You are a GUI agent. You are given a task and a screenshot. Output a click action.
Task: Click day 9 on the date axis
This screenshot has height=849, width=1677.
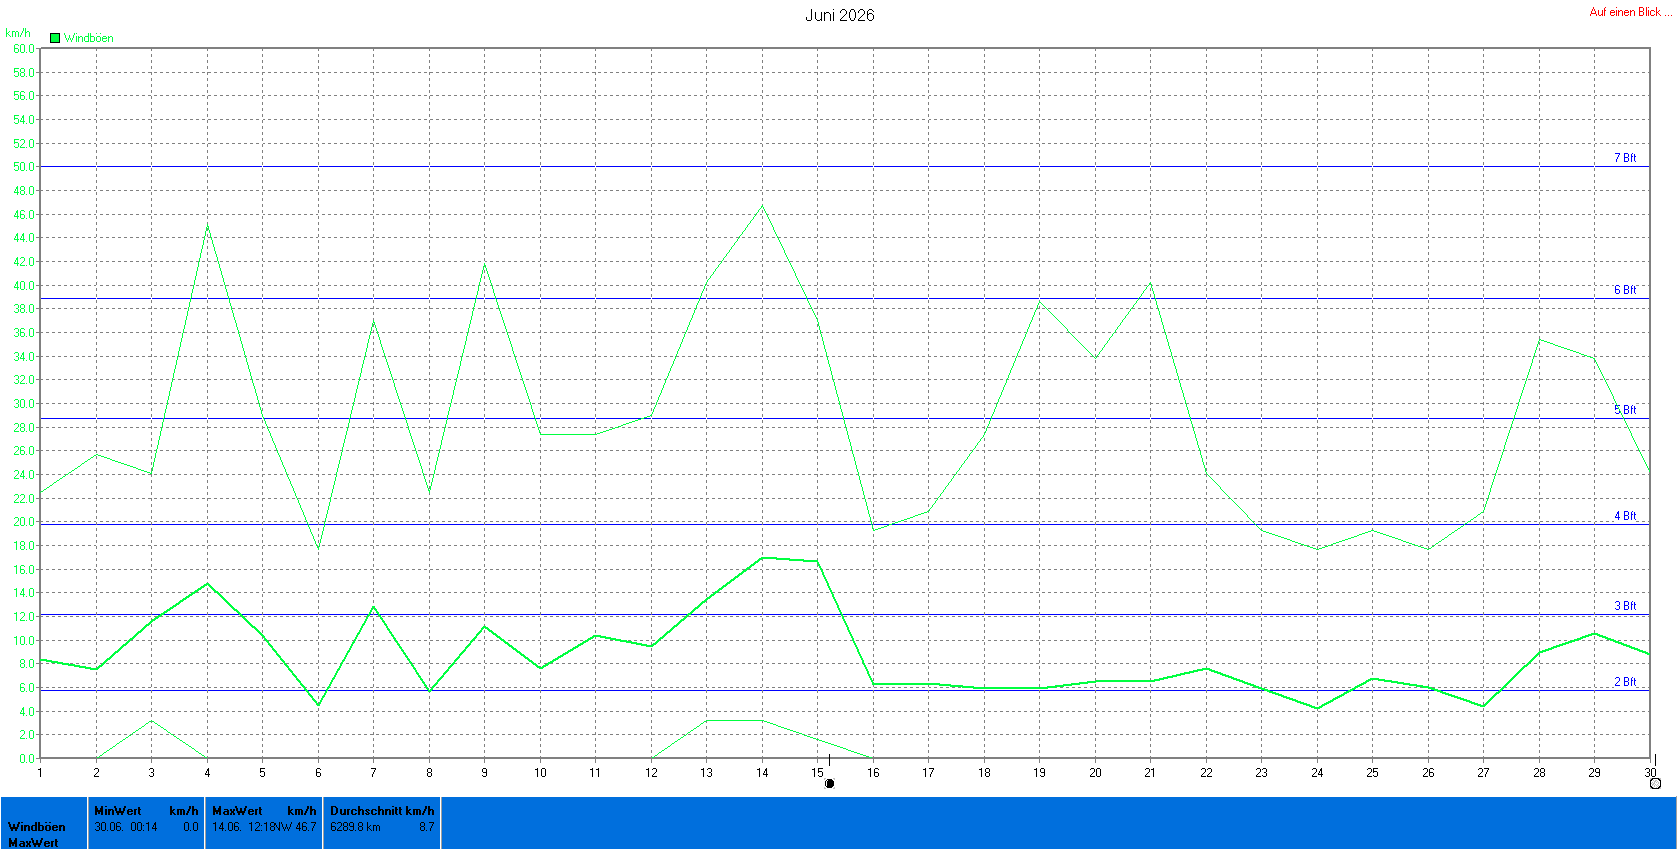(x=485, y=772)
